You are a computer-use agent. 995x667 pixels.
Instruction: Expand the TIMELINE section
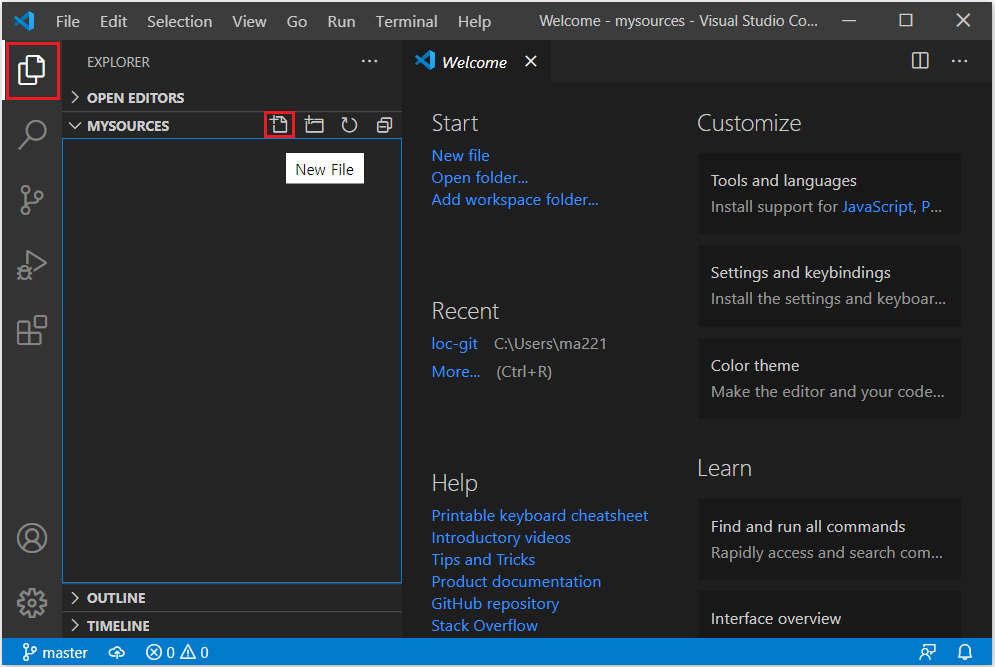[232, 626]
